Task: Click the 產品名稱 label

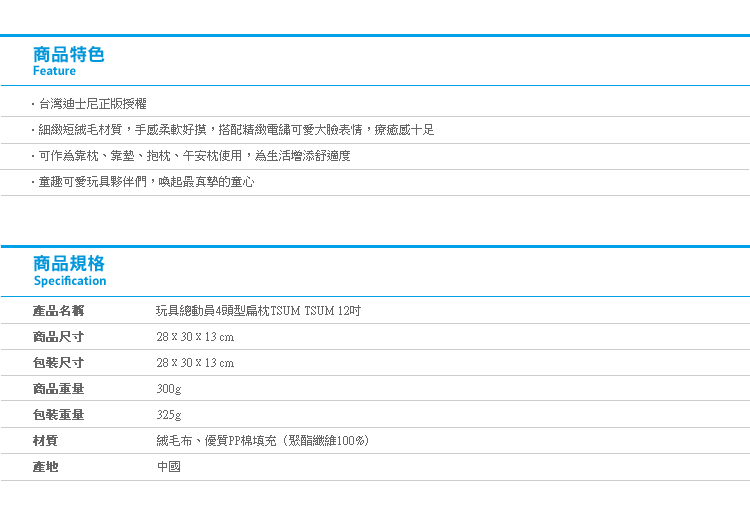Action: pos(58,311)
